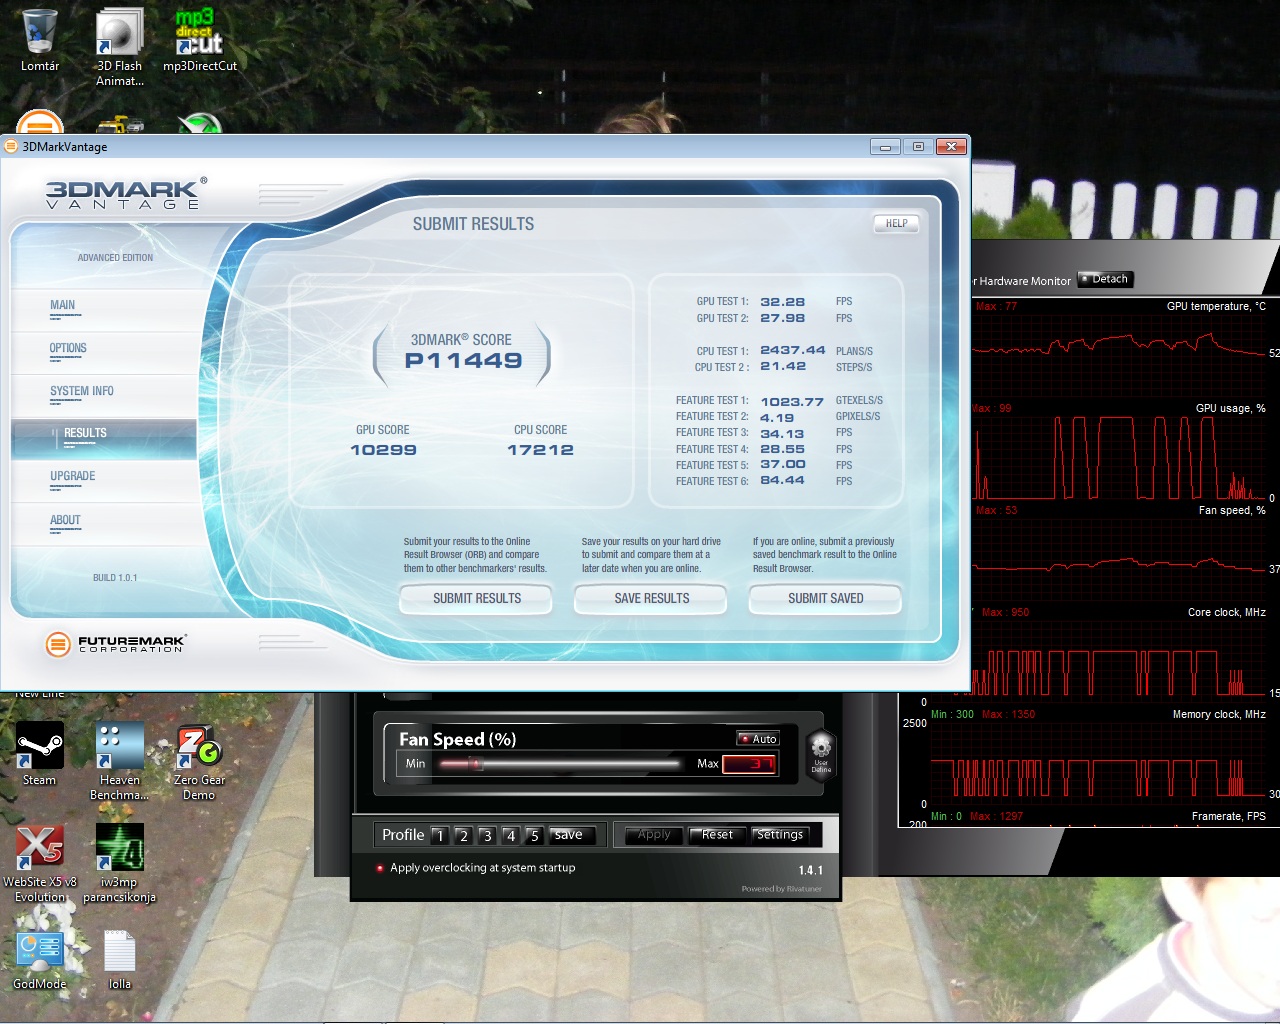Close the 3DMarkVantage window

pos(951,146)
